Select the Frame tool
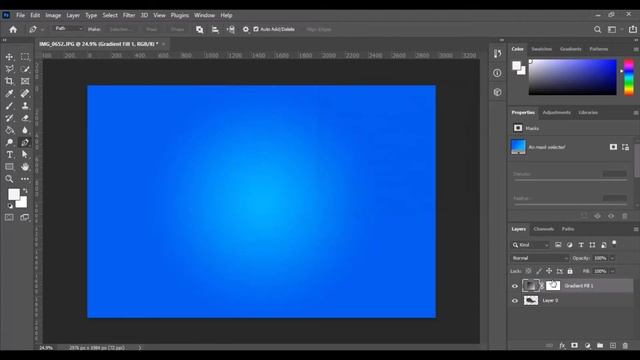Viewport: 640px width, 360px height. [25, 81]
